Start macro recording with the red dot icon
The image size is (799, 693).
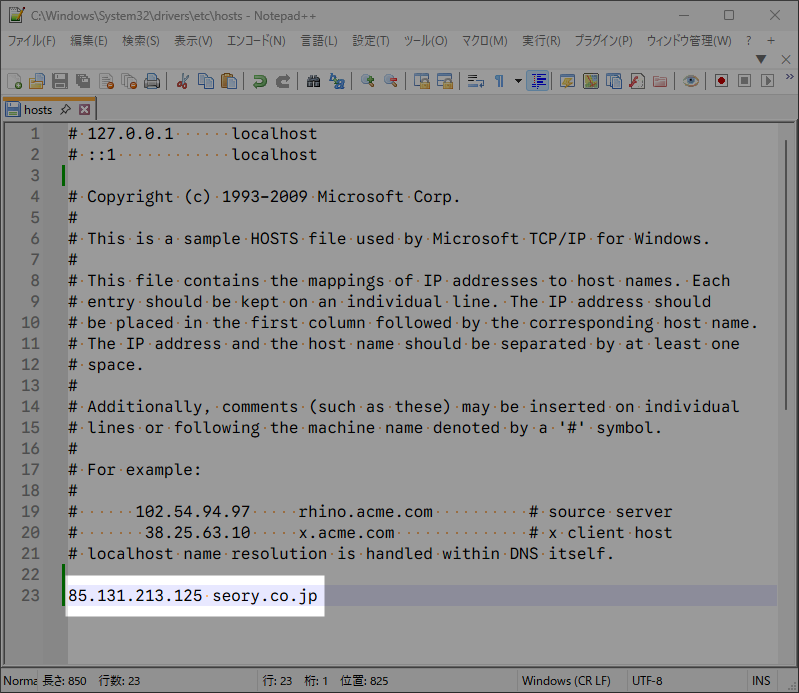point(721,81)
